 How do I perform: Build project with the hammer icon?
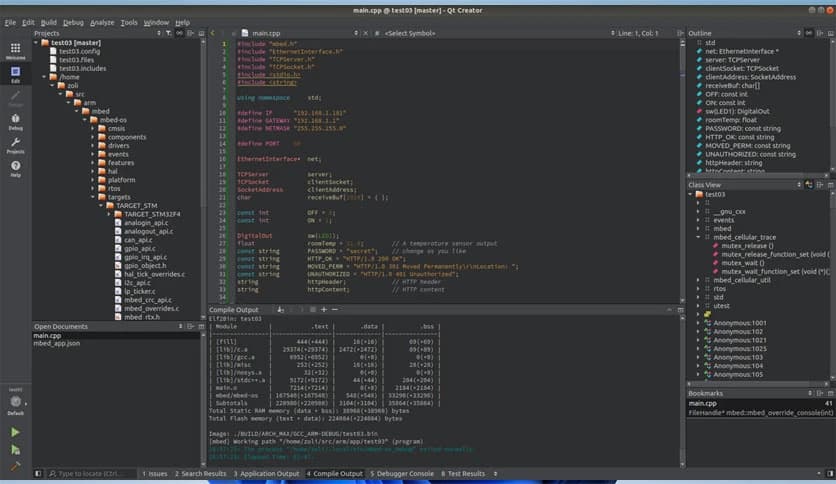[15, 466]
